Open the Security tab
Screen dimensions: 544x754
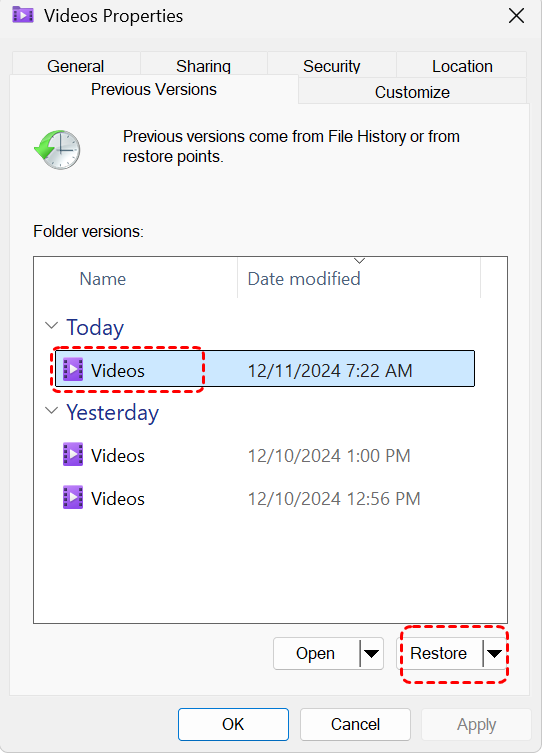[331, 65]
